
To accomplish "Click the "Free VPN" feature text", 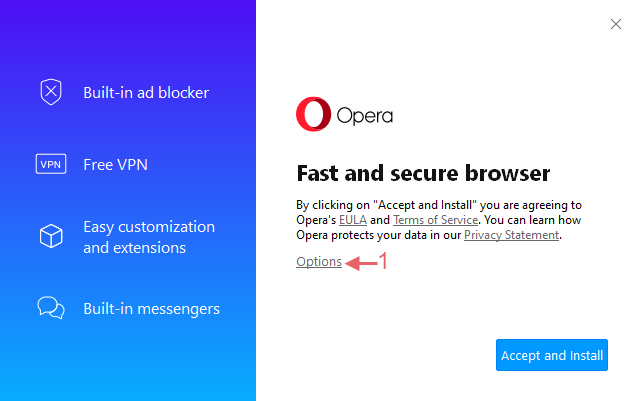I will coord(116,165).
